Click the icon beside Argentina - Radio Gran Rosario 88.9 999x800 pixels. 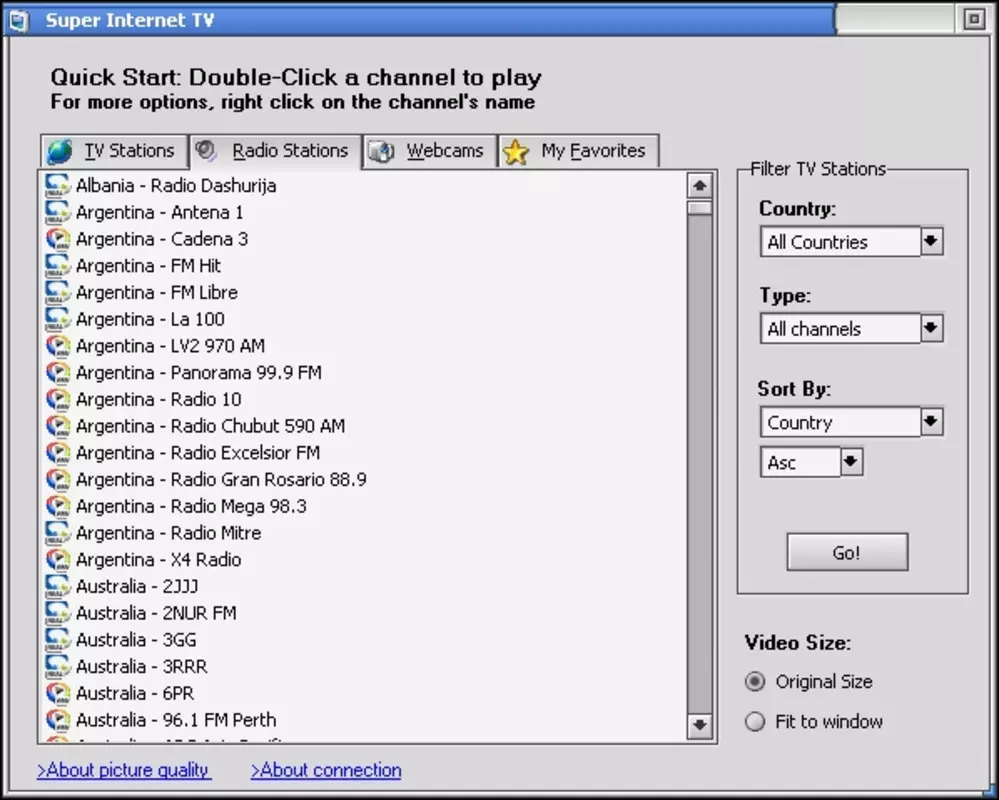57,480
